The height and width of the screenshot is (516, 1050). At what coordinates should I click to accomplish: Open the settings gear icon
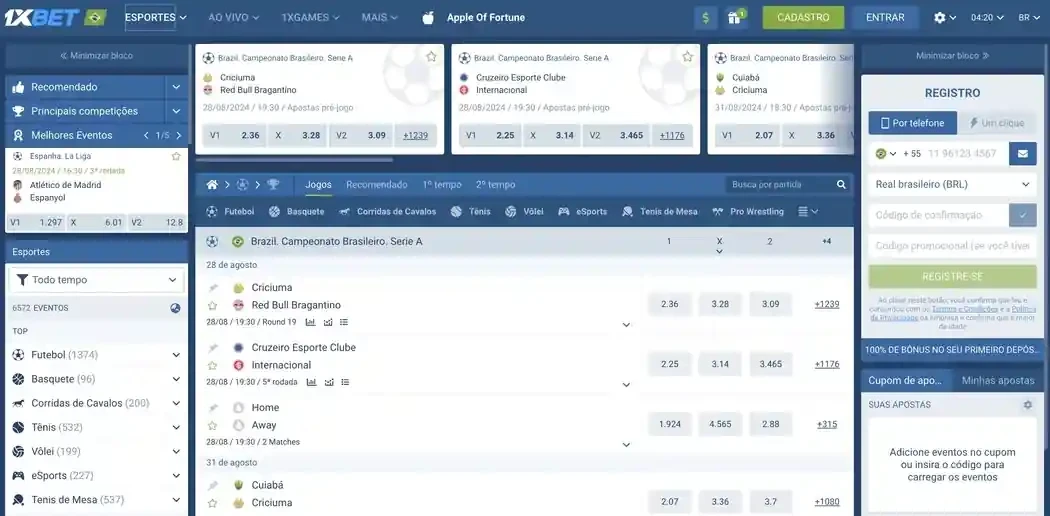coord(940,18)
